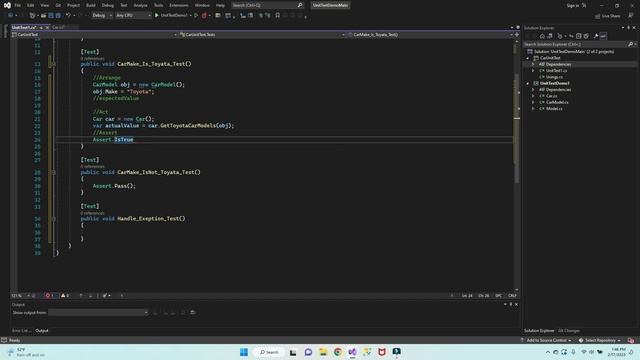Click Show All Files icon in Solution Explorer
Screen dimensions: 640x360
(x=586, y=36)
